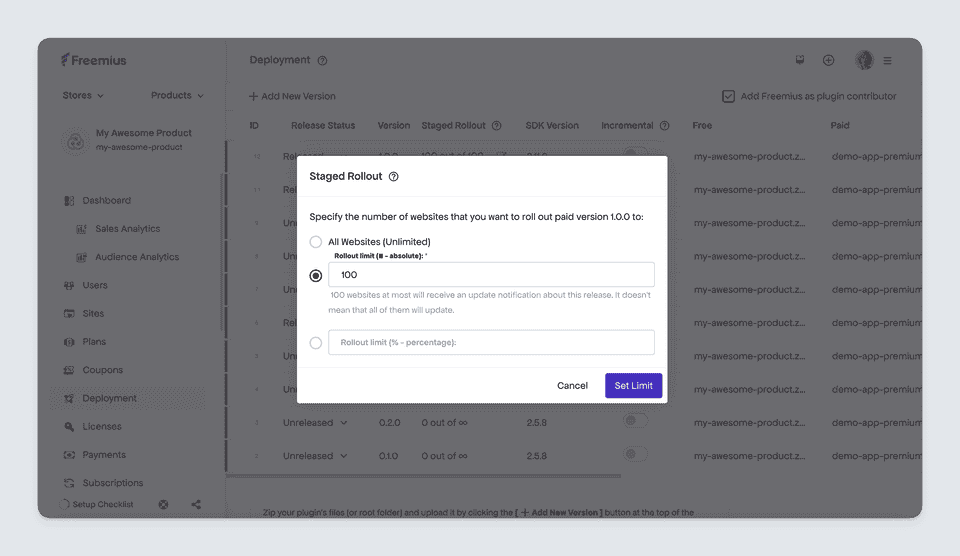Open the hamburger menu icon
The image size is (960, 556).
coord(887,61)
